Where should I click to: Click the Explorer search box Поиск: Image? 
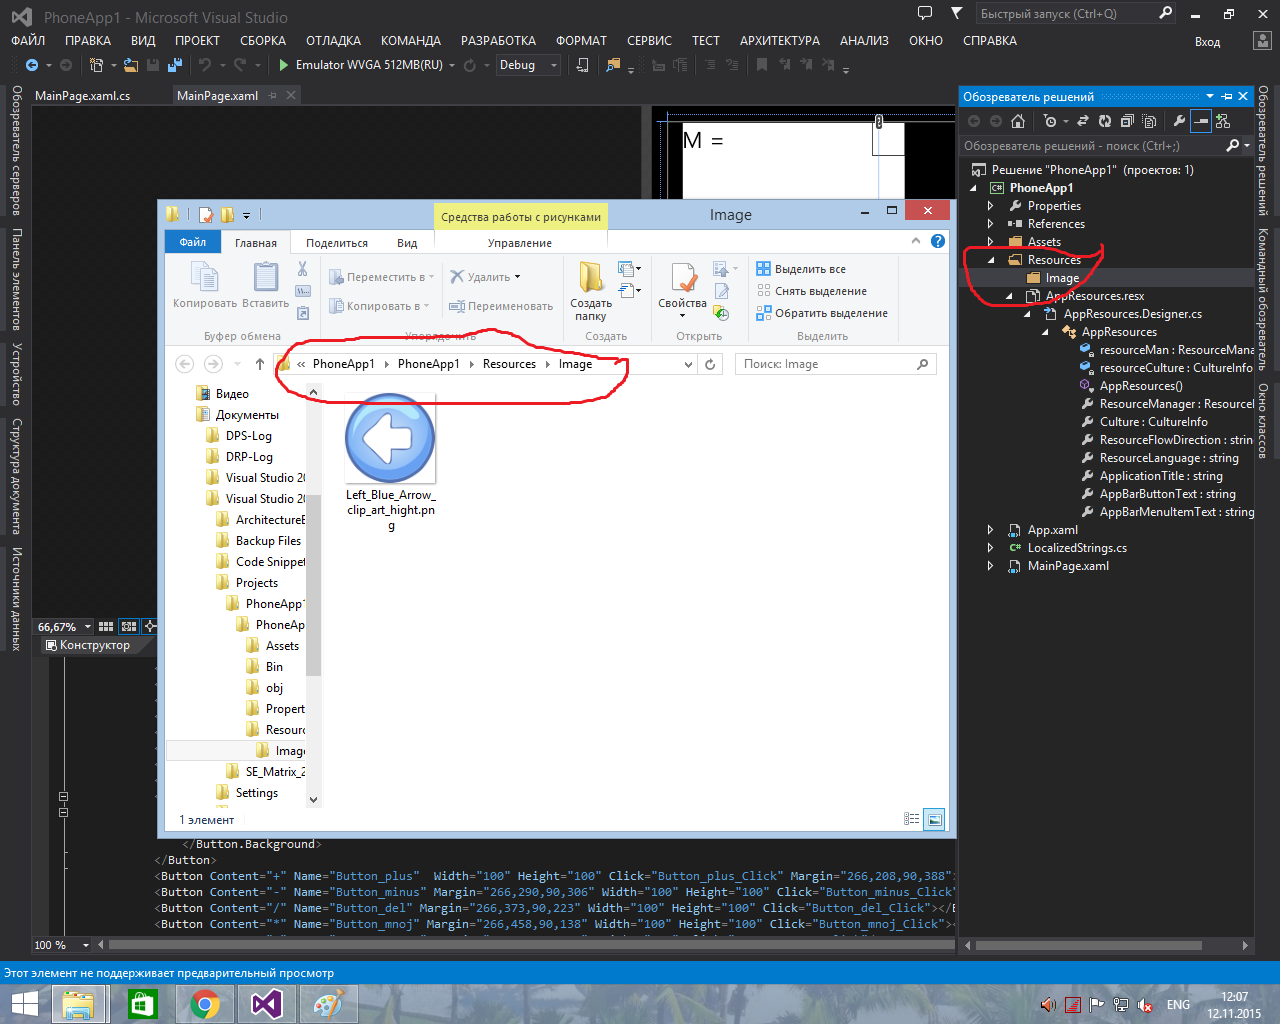tap(836, 364)
